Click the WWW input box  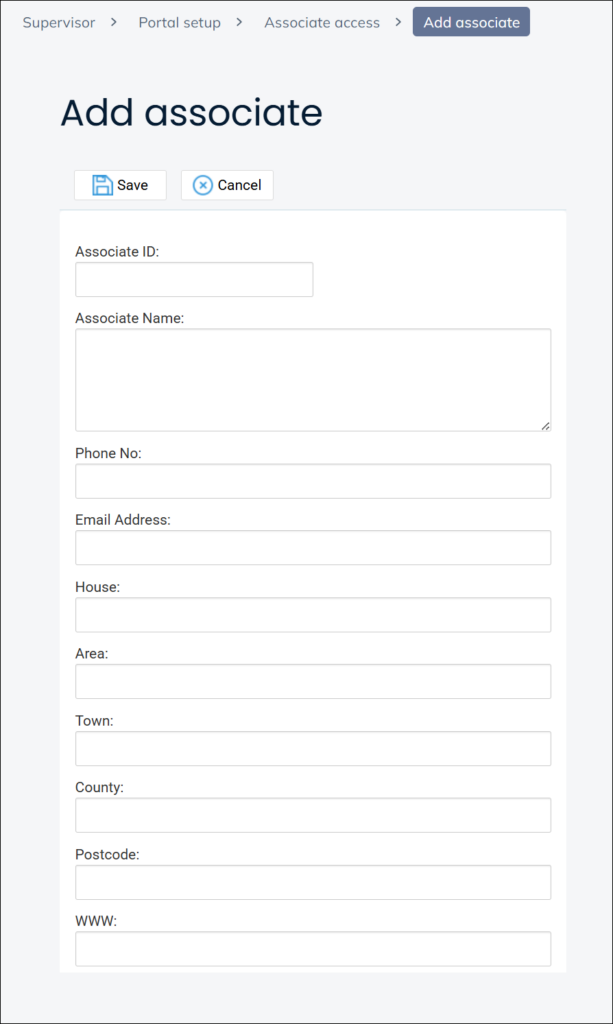313,949
